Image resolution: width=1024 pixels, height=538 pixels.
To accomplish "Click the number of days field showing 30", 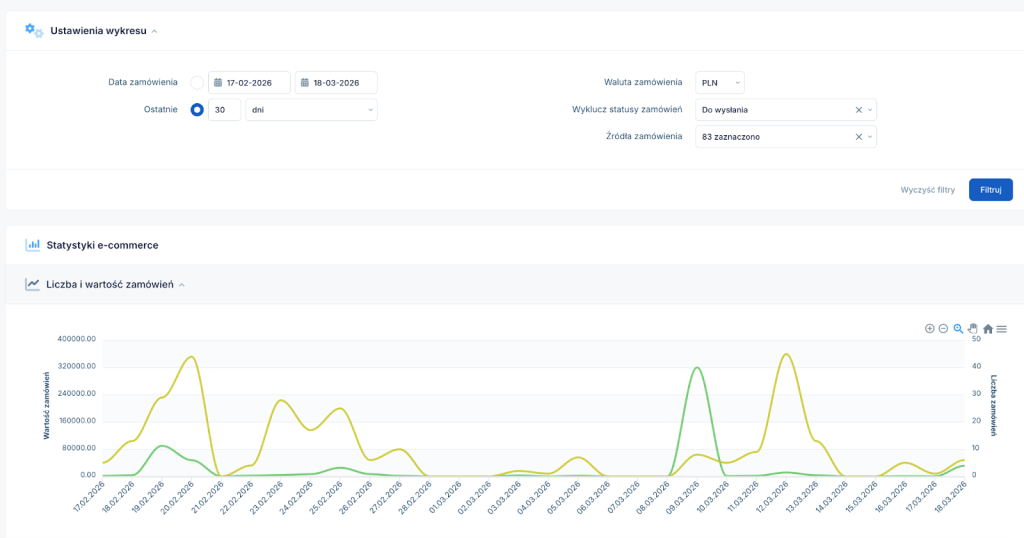I will tap(224, 110).
